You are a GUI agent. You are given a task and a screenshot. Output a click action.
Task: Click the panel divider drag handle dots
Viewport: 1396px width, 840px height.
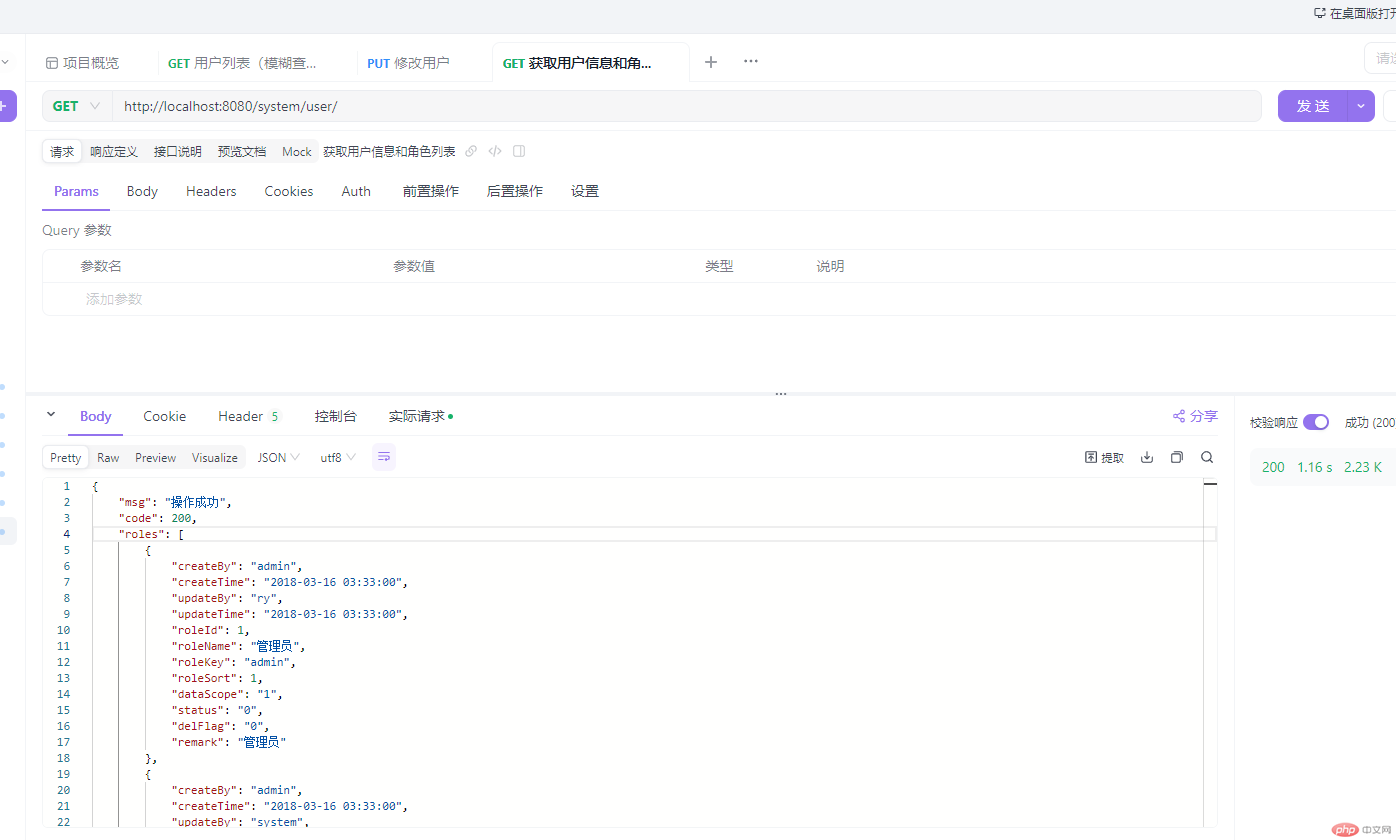click(x=781, y=394)
